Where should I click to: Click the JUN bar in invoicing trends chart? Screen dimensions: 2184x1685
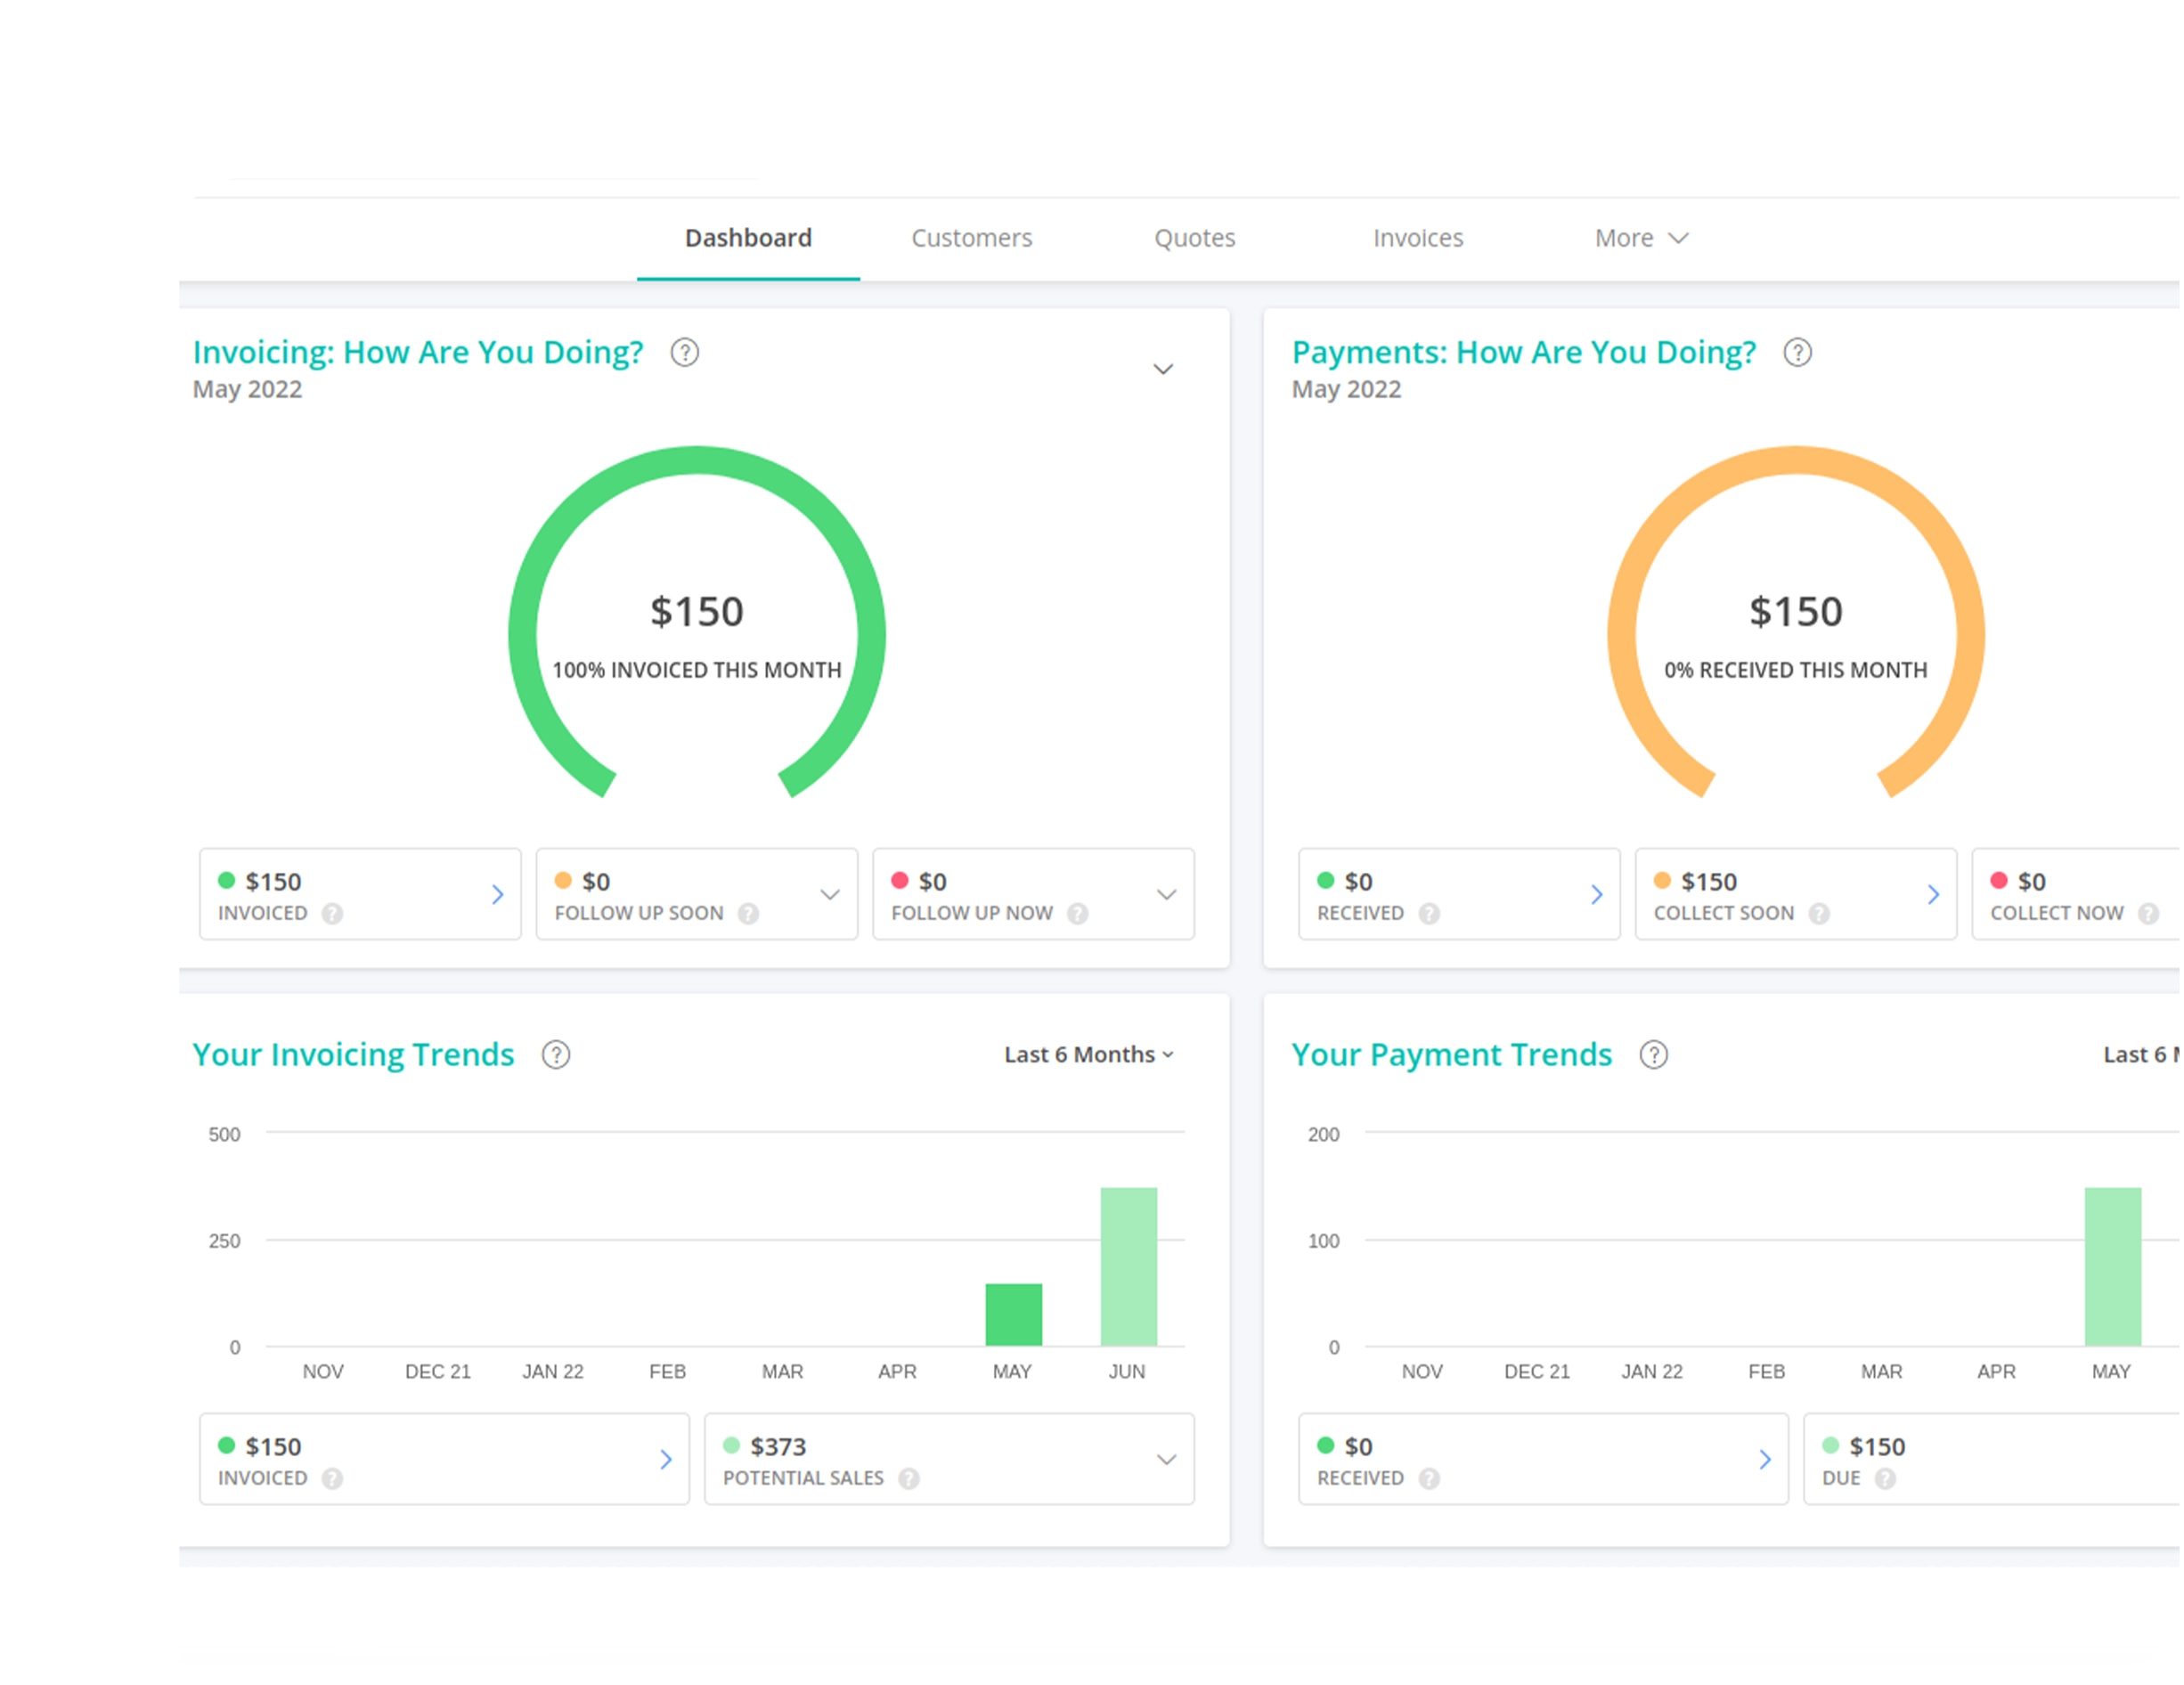(x=1128, y=1265)
